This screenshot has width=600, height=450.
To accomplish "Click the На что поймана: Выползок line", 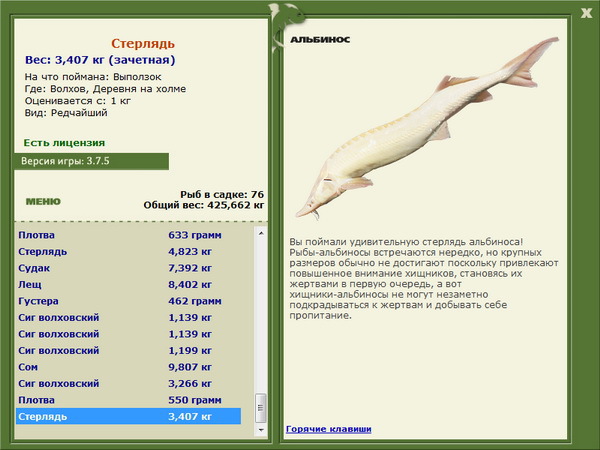I will click(x=93, y=77).
